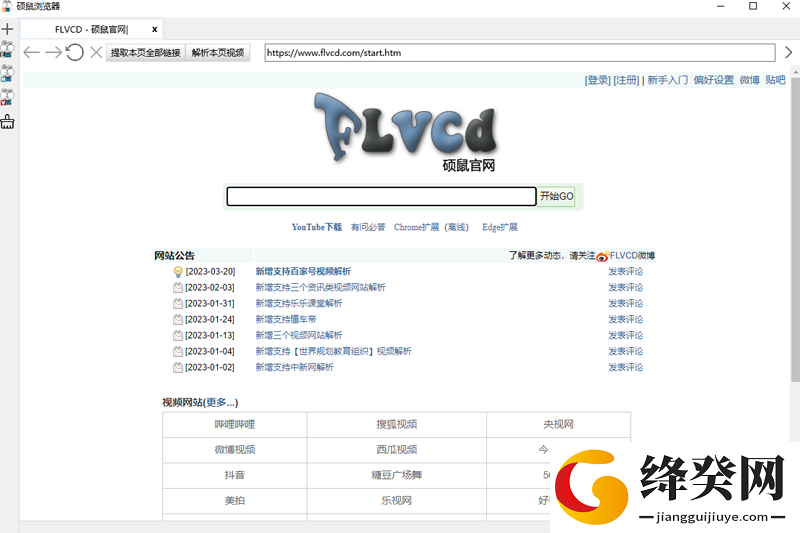This screenshot has width=800, height=533.
Task: Open the 搜狐视频 site cell
Action: tap(396, 424)
